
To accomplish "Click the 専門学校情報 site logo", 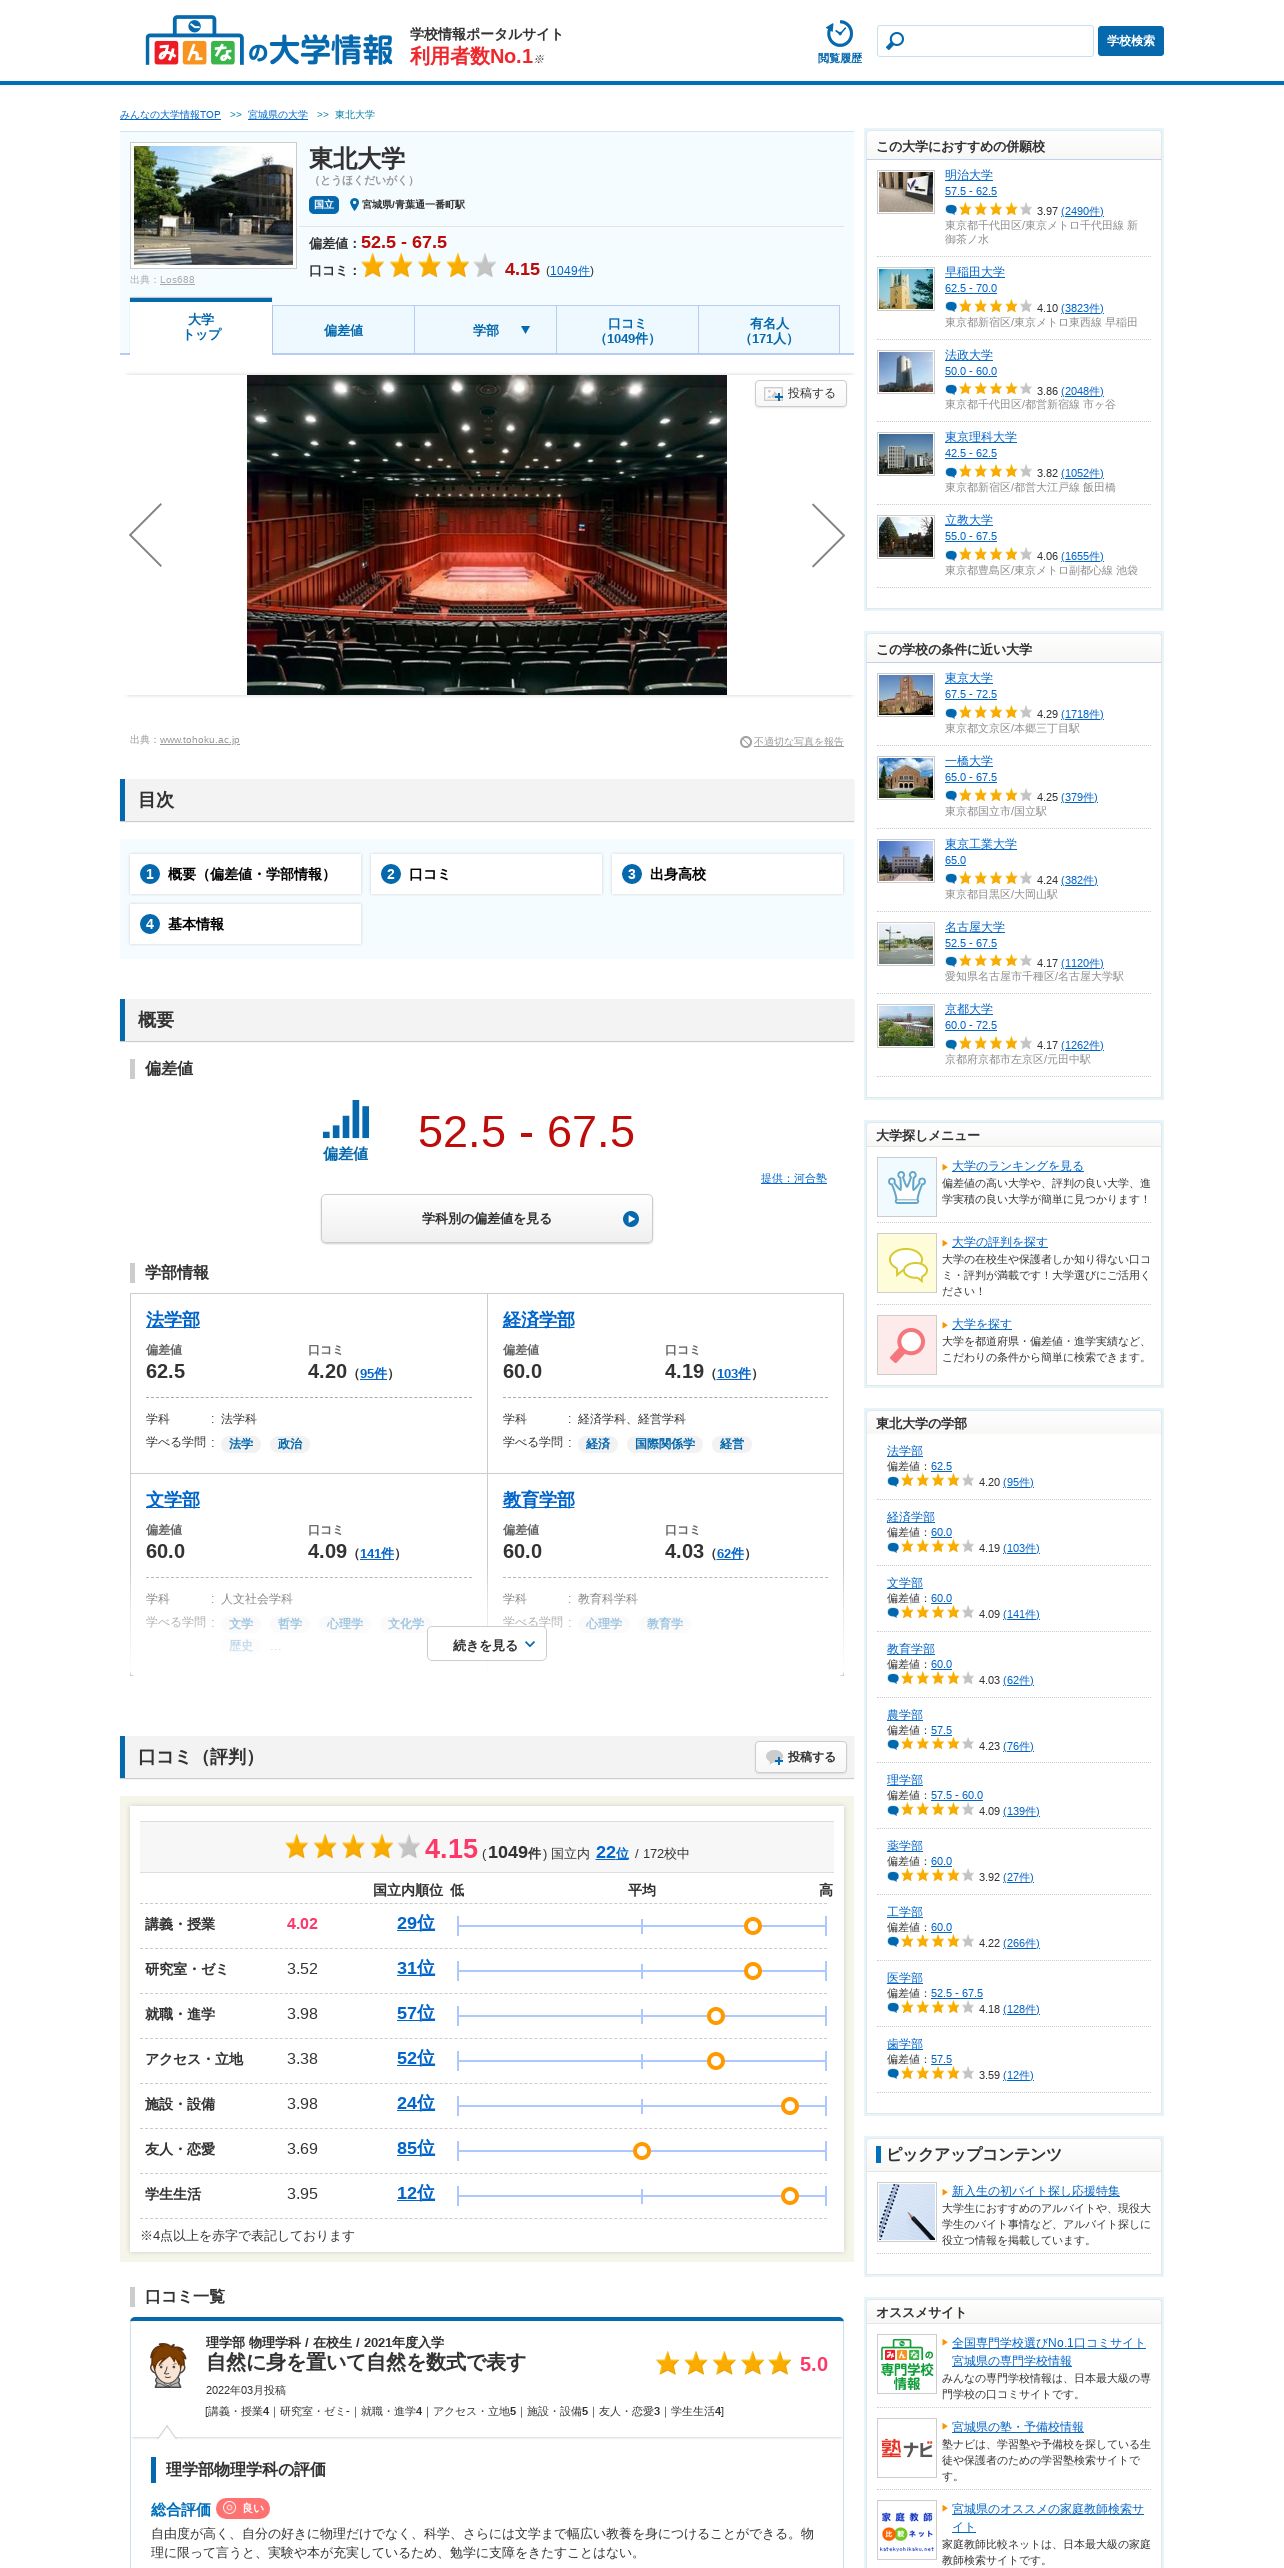I will click(906, 2364).
